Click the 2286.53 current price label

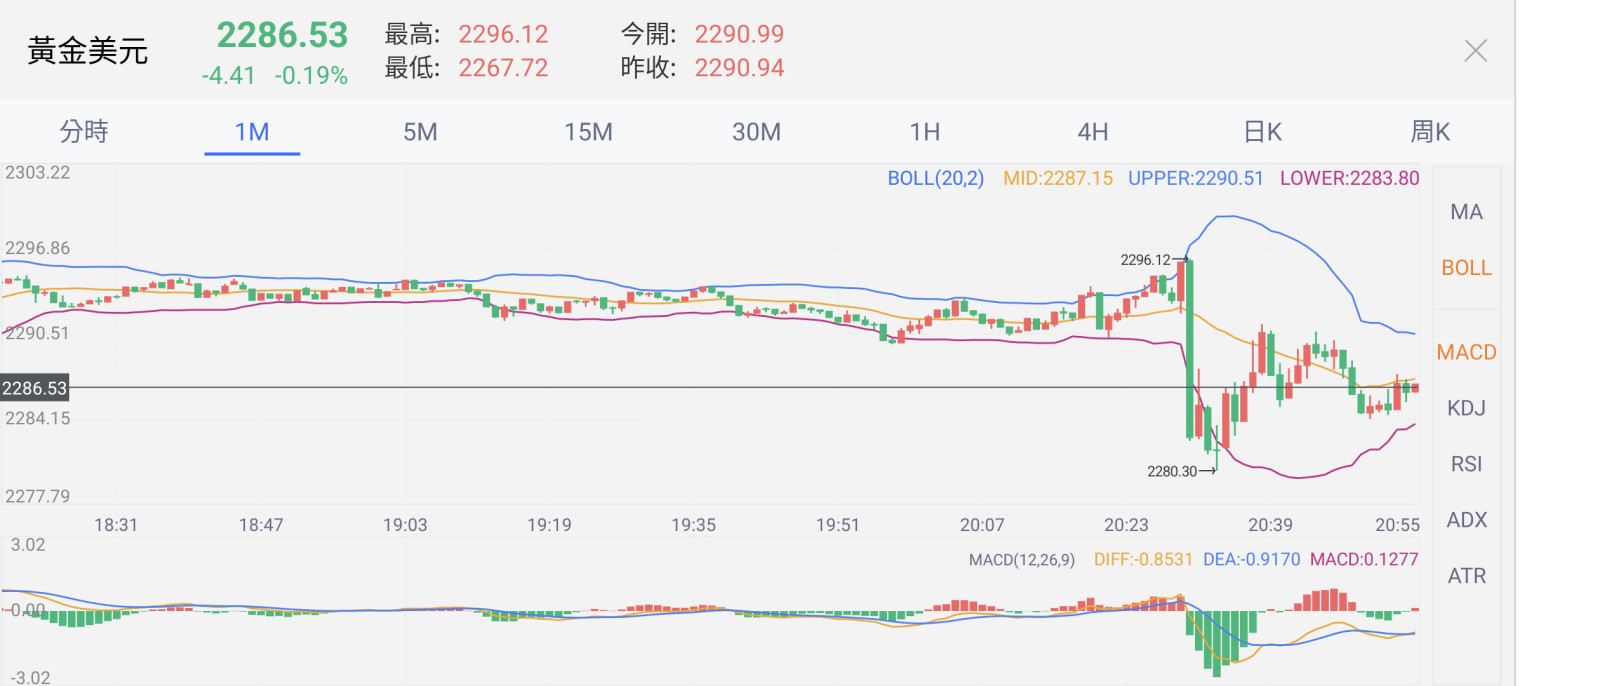click(35, 388)
